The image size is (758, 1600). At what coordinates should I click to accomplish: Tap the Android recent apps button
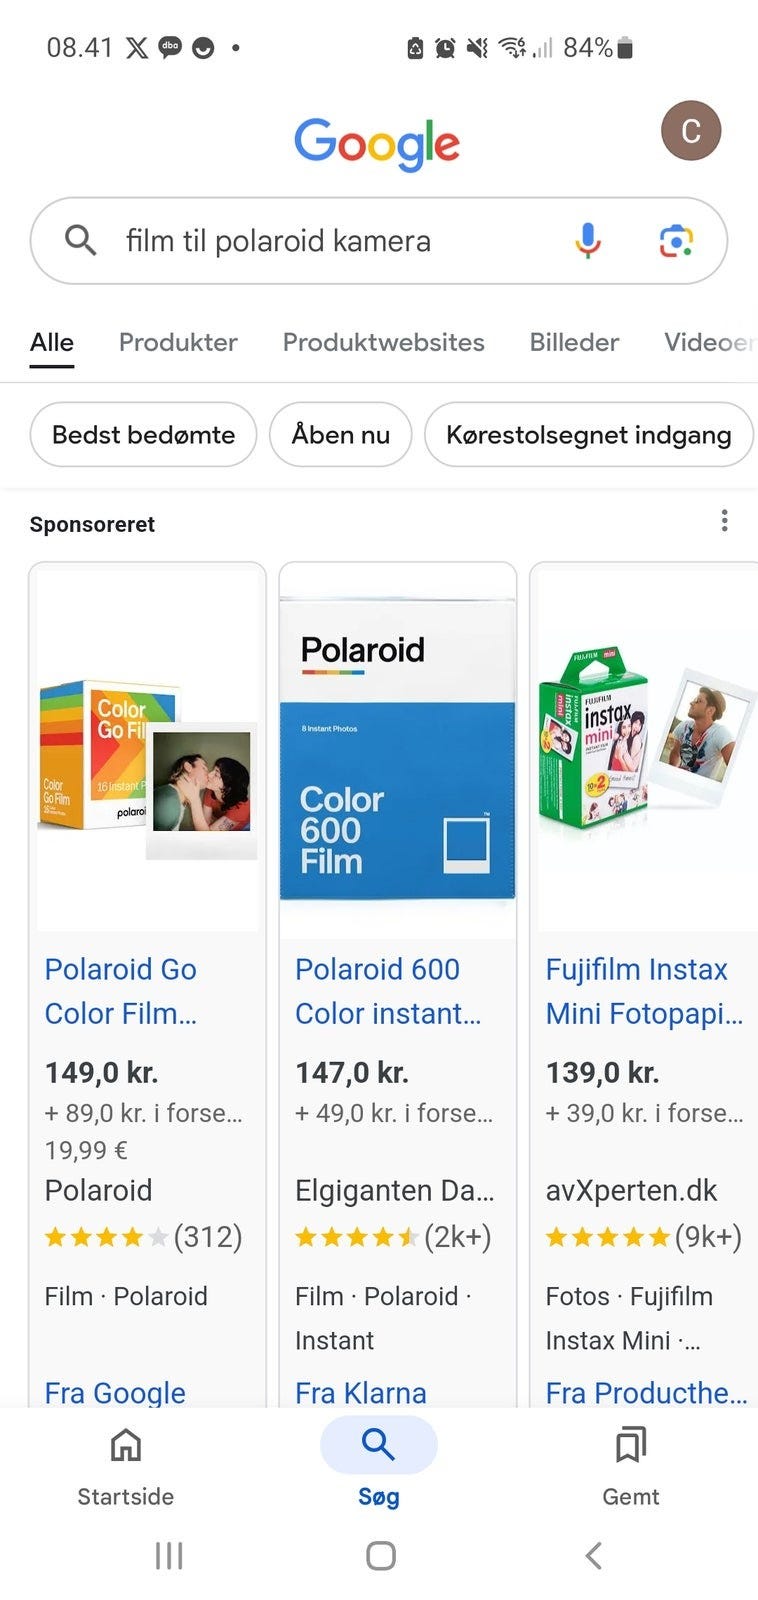pos(169,1555)
